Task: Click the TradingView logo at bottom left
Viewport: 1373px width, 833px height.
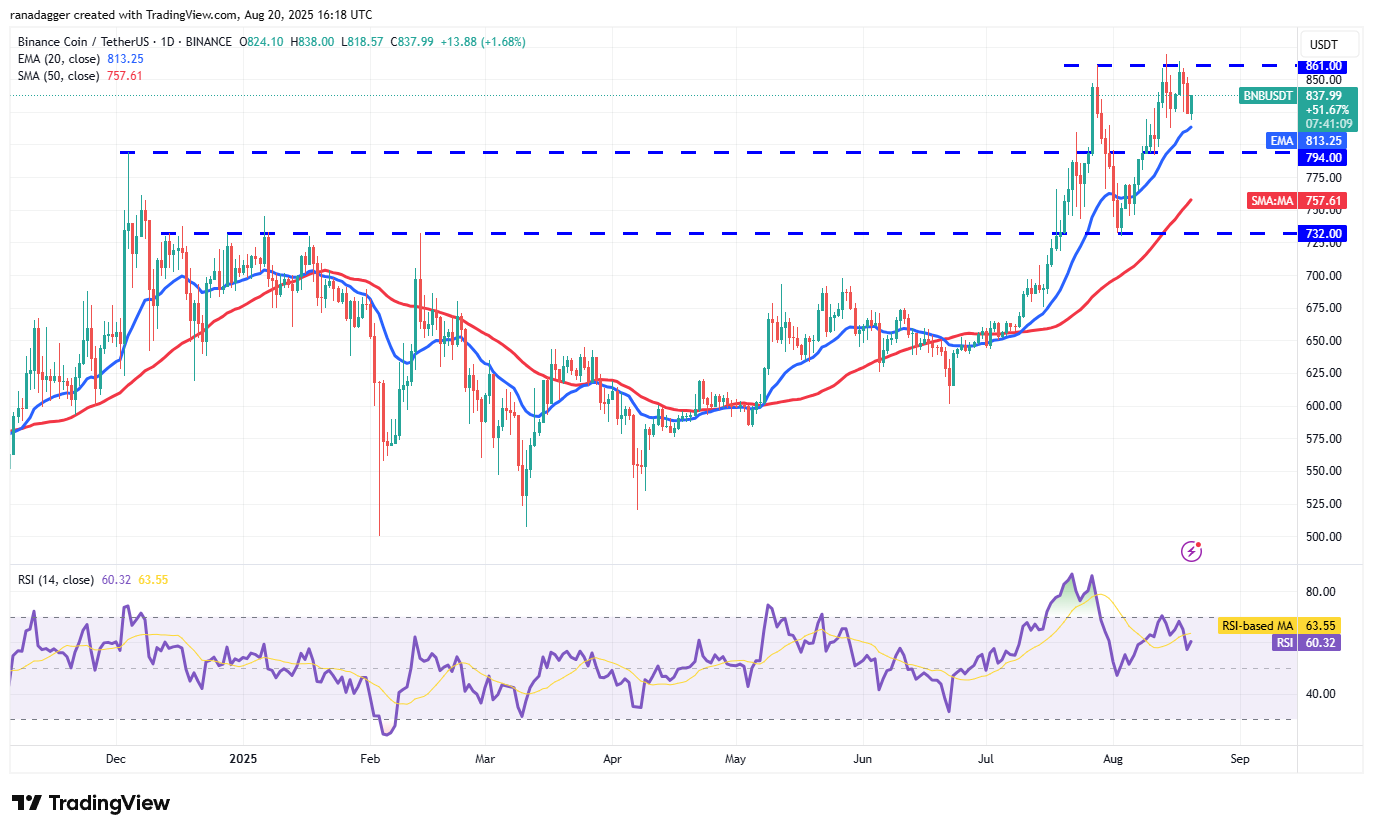Action: tap(91, 803)
